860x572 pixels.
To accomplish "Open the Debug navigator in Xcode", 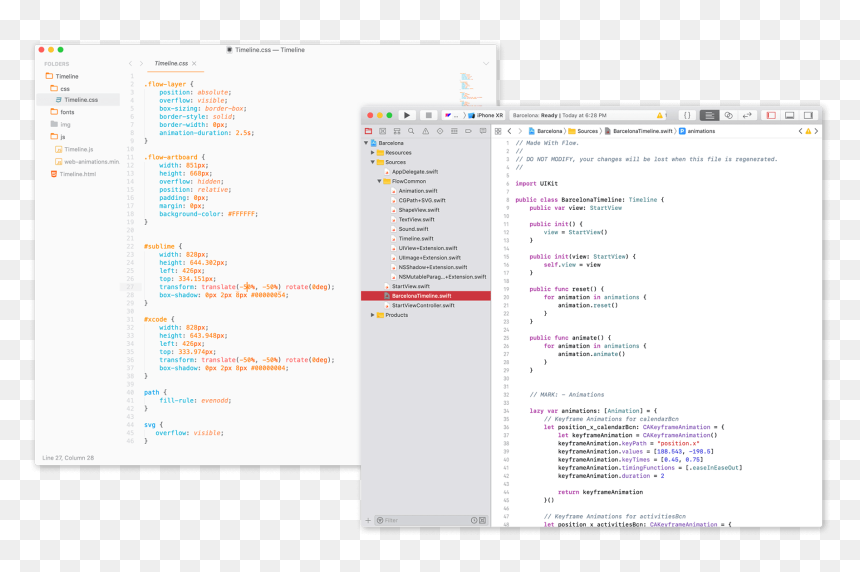I will point(454,131).
